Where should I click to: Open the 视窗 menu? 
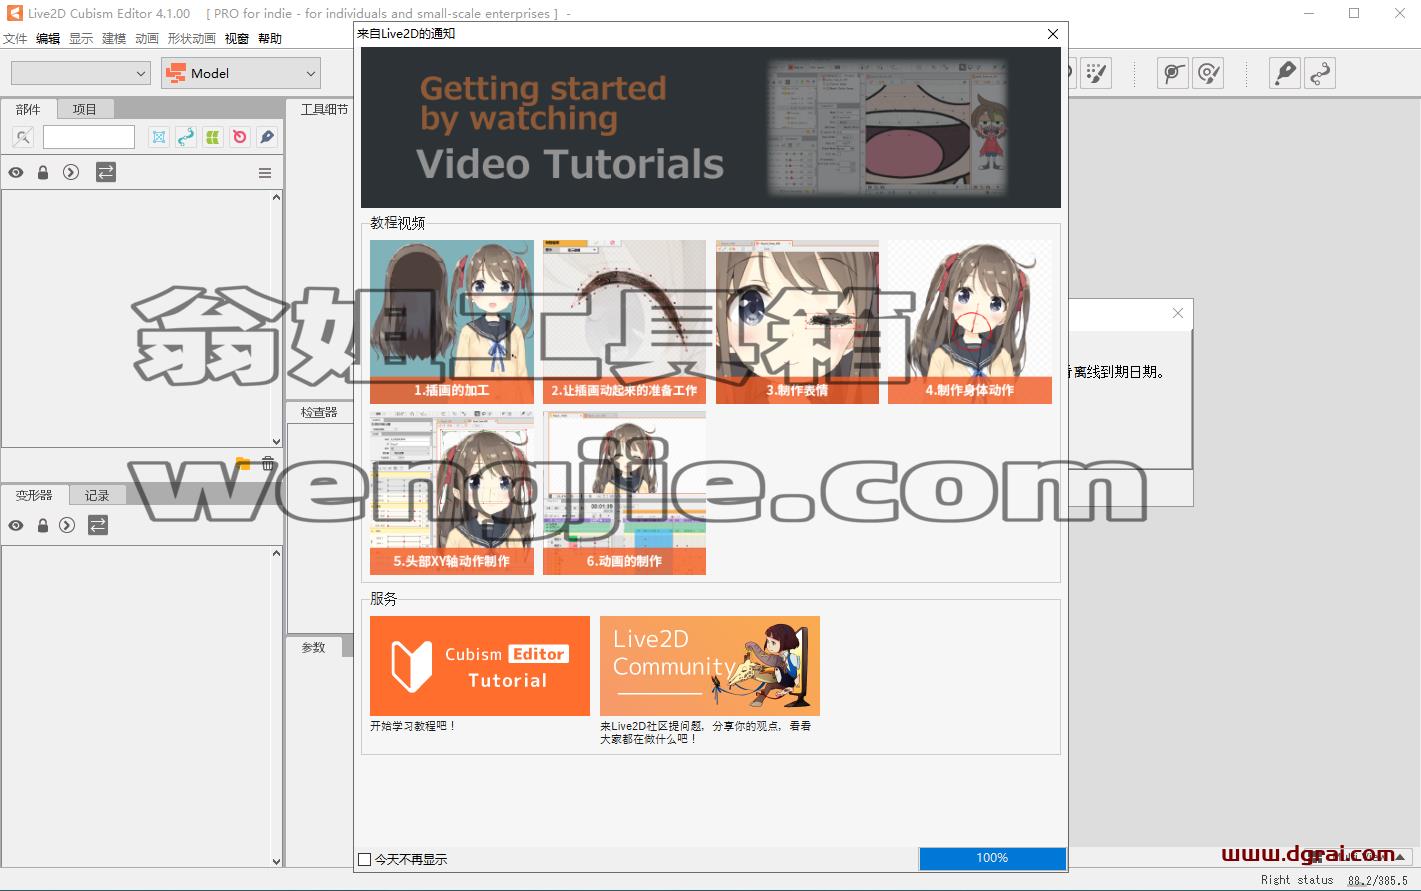237,39
